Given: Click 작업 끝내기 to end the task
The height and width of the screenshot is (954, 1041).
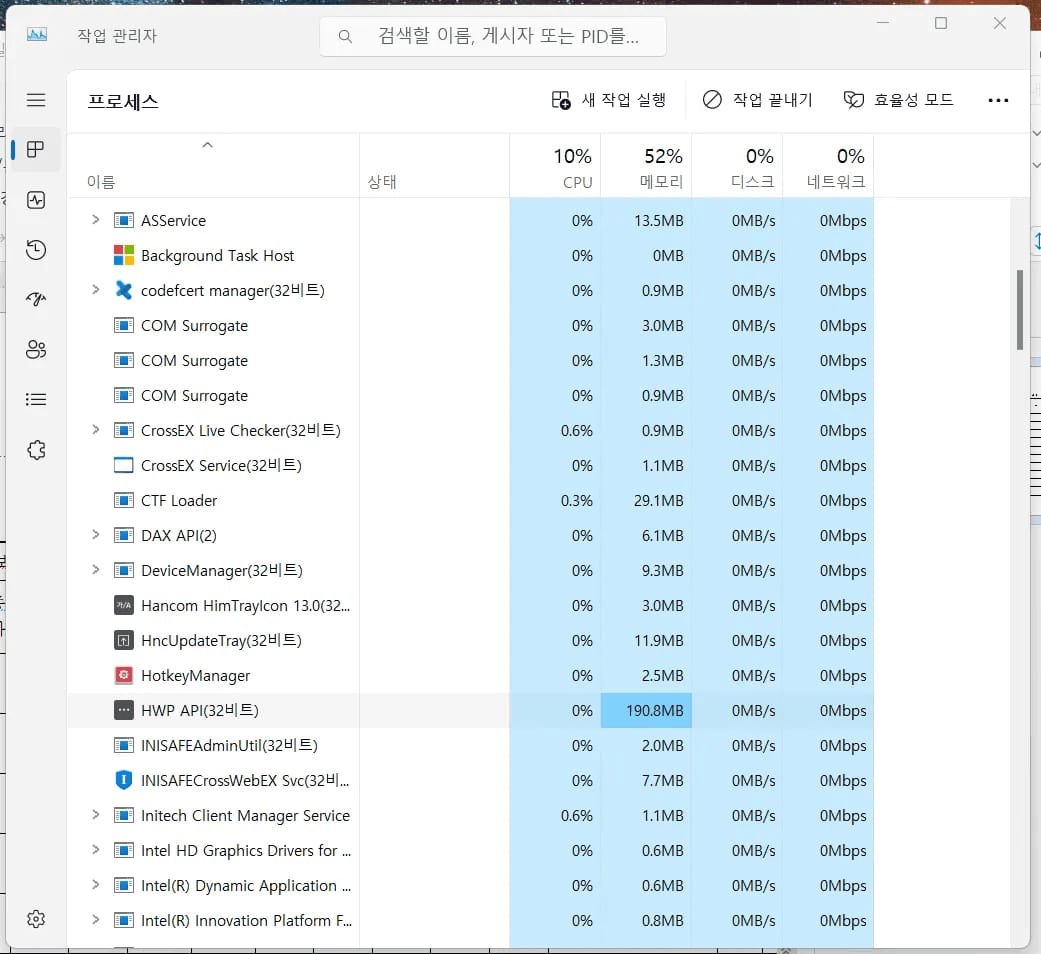Looking at the screenshot, I should click(757, 100).
